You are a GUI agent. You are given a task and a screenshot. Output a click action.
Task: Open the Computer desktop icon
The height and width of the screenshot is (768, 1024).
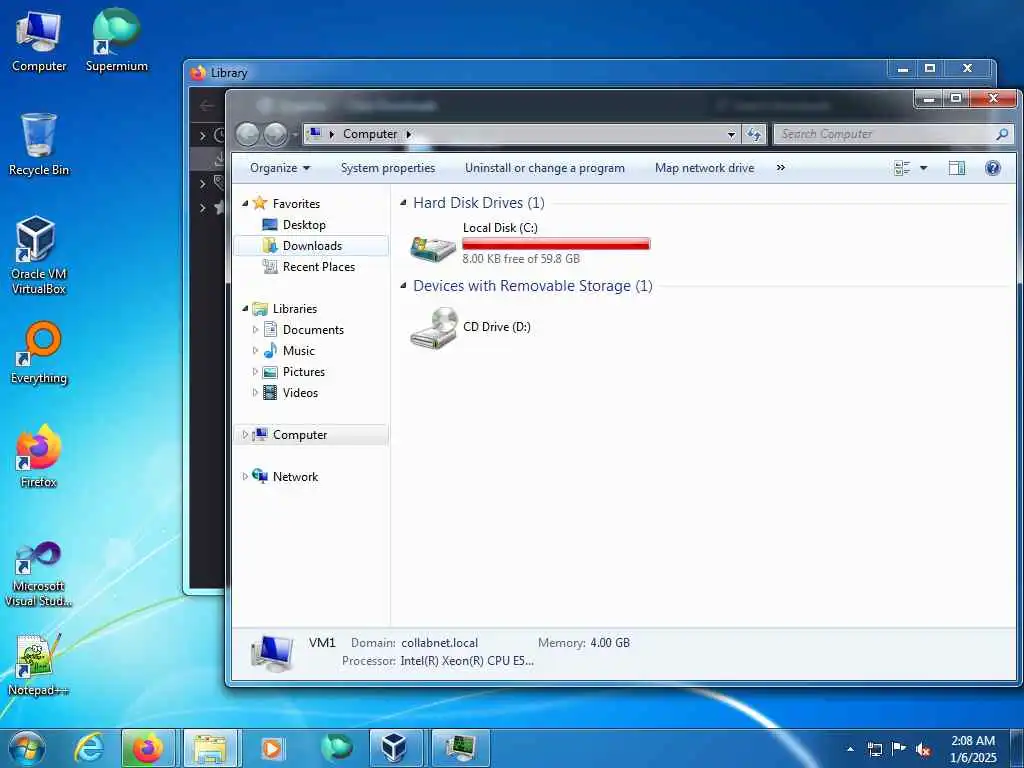tap(39, 40)
